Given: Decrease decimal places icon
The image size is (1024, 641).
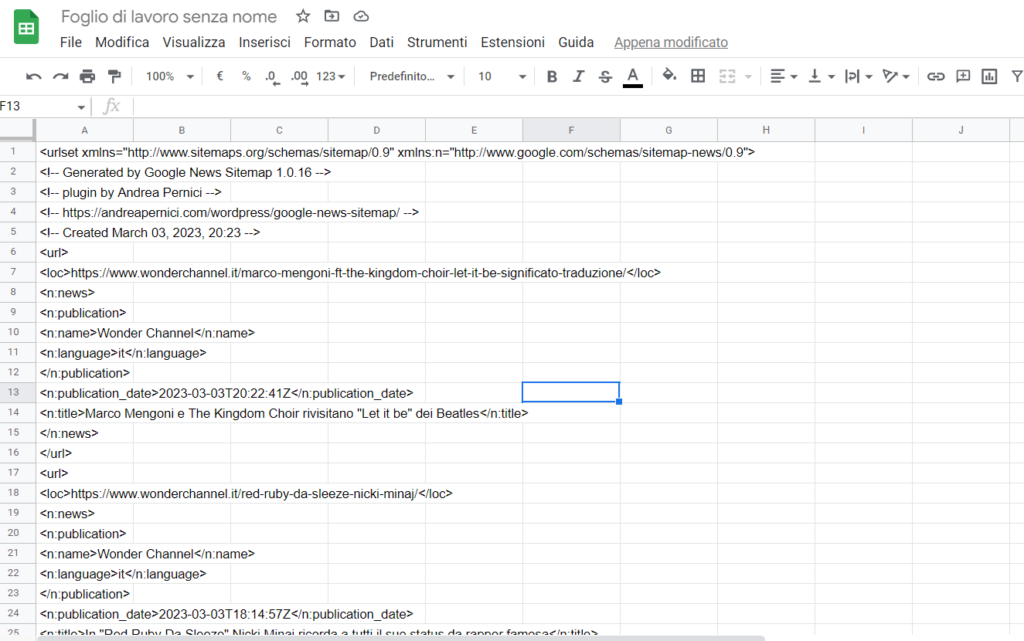Looking at the screenshot, I should coord(272,77).
